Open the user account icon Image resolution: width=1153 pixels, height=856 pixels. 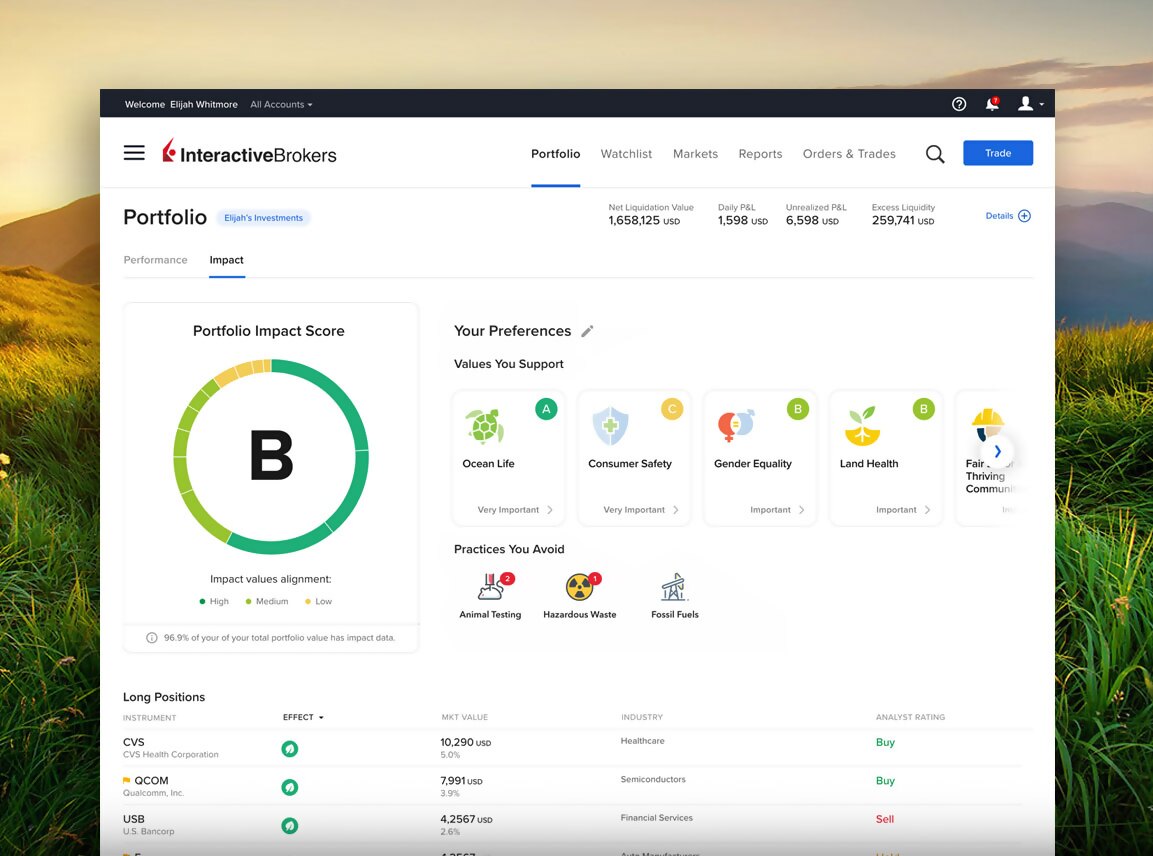point(1025,104)
